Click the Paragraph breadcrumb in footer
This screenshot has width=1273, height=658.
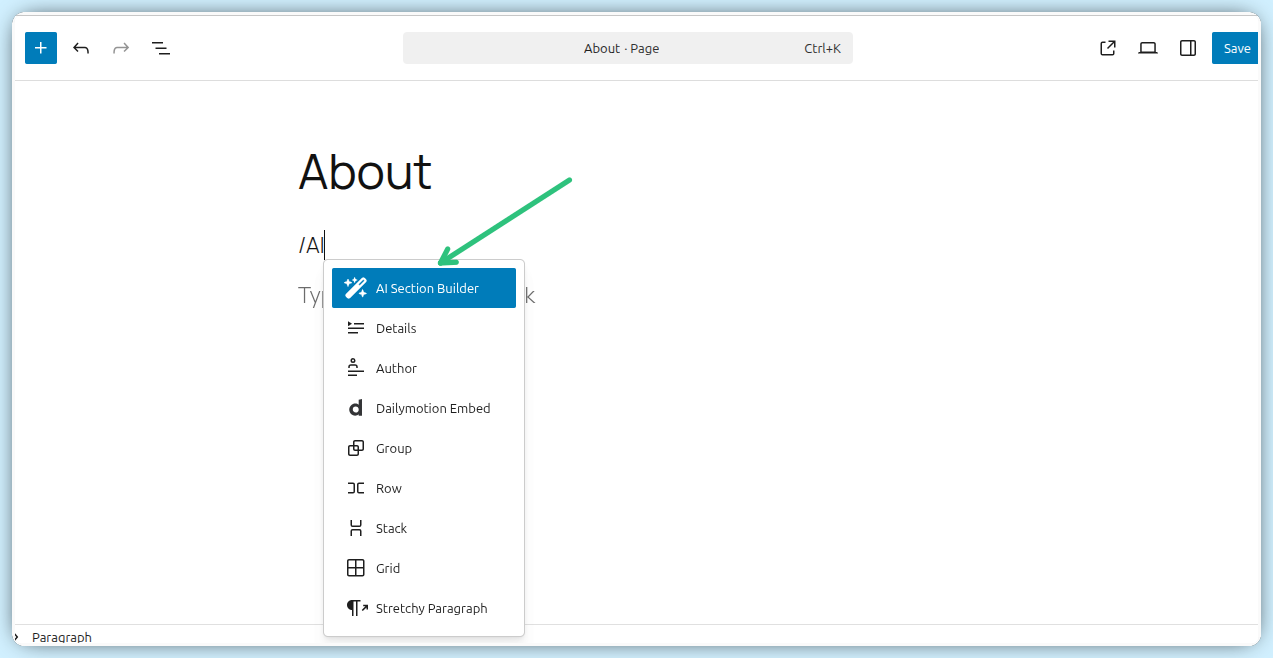click(x=61, y=637)
